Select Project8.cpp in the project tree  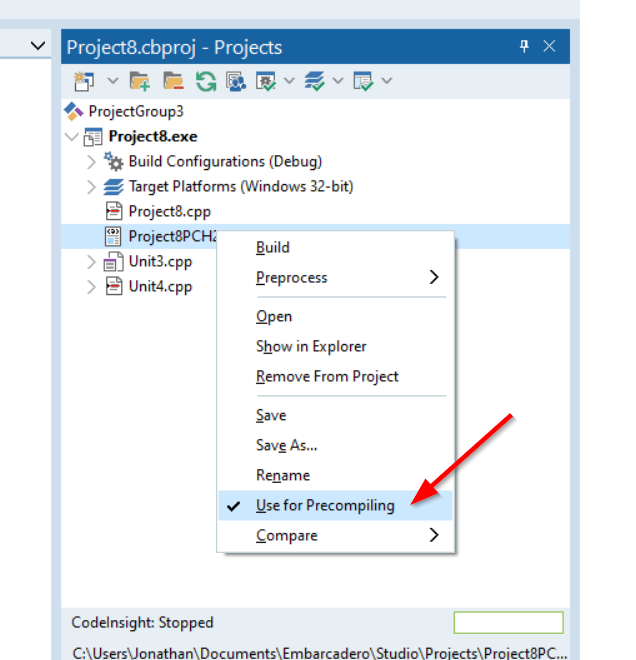(x=169, y=211)
